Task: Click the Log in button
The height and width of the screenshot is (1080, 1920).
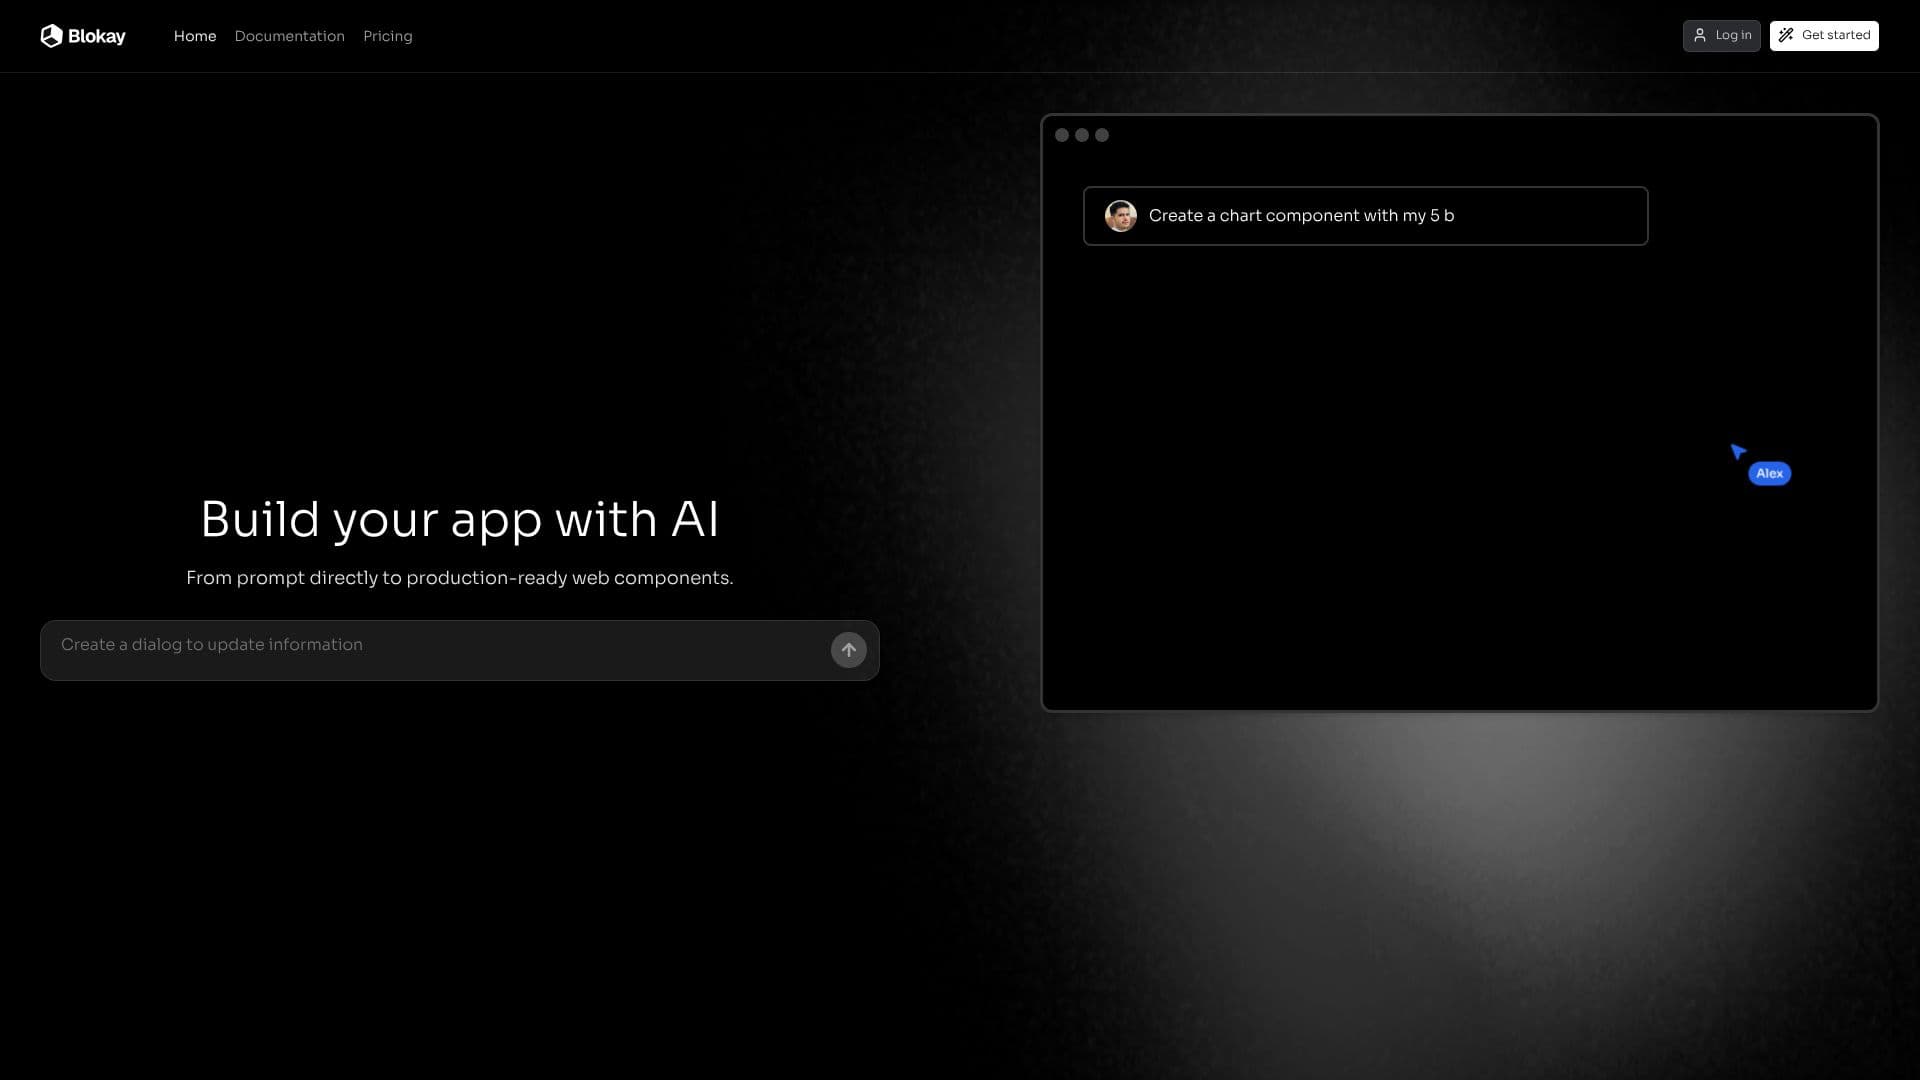Action: coord(1721,36)
